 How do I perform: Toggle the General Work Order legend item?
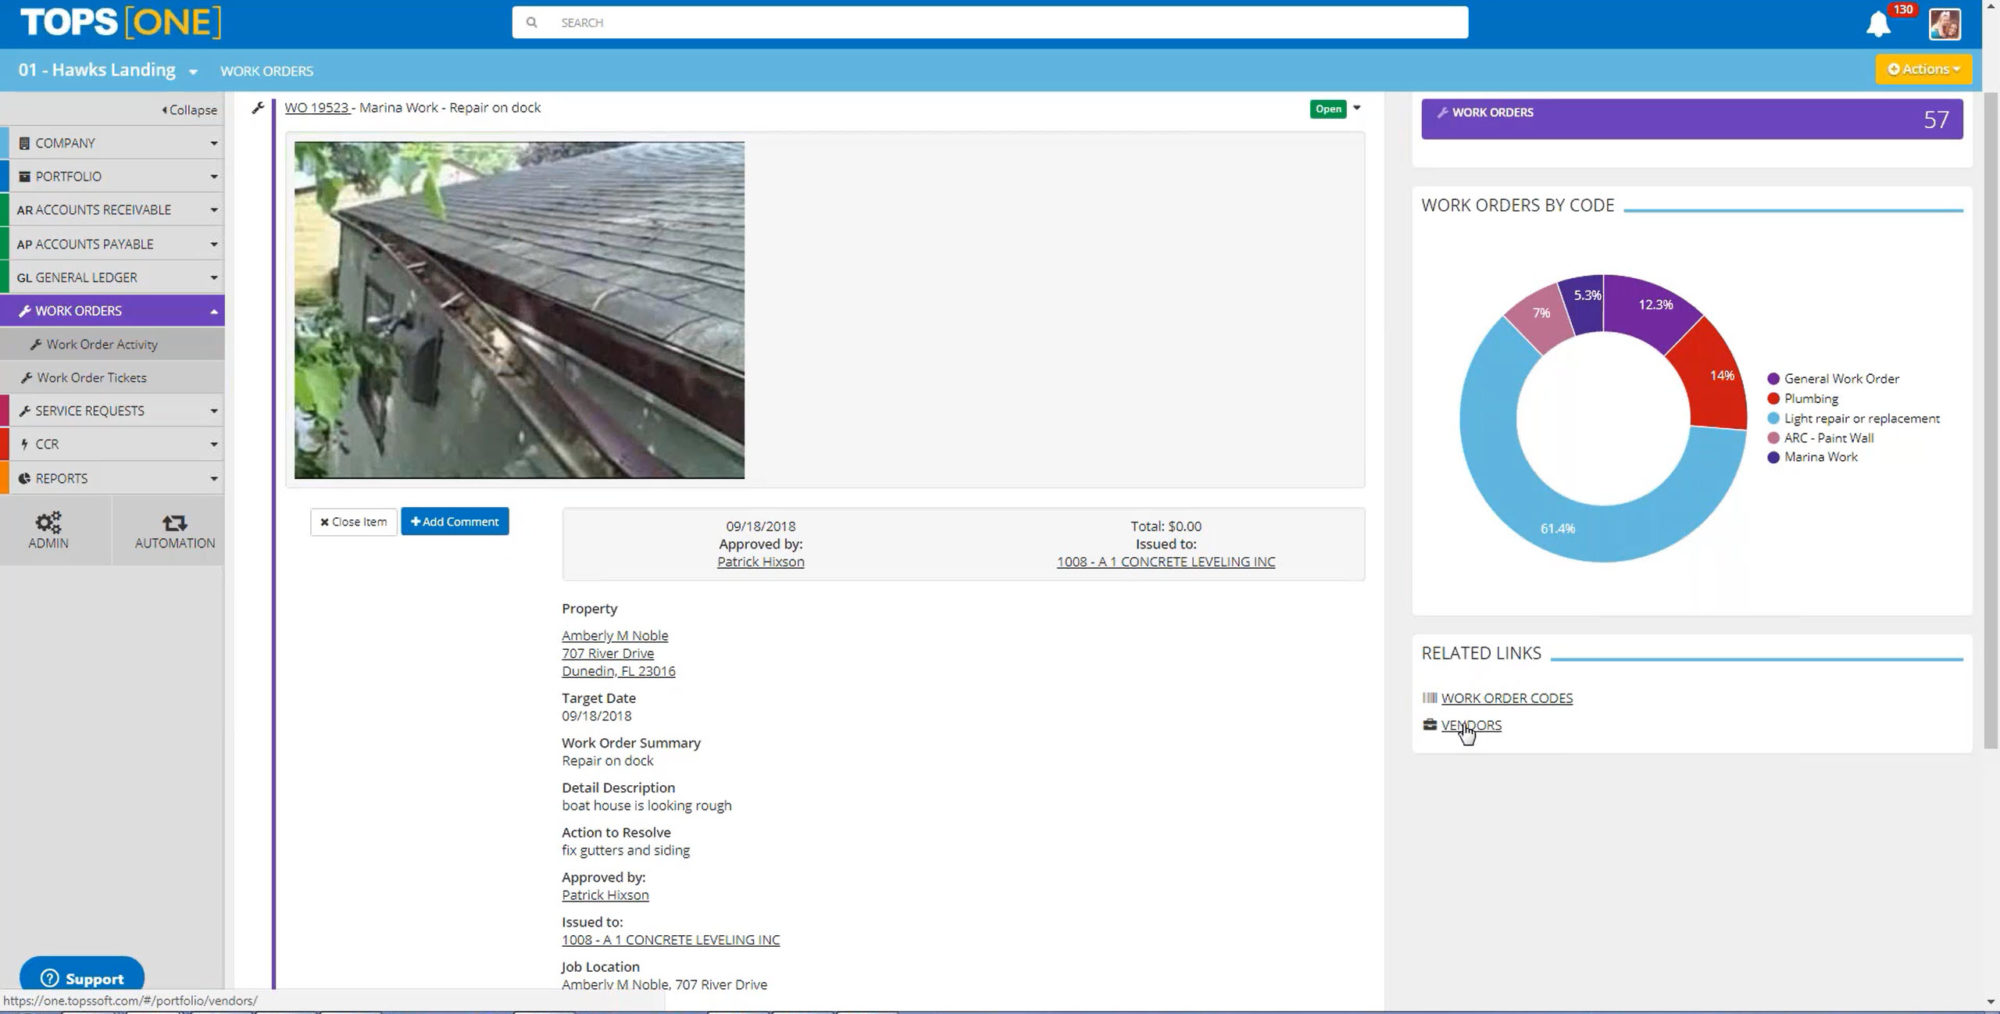(1840, 379)
